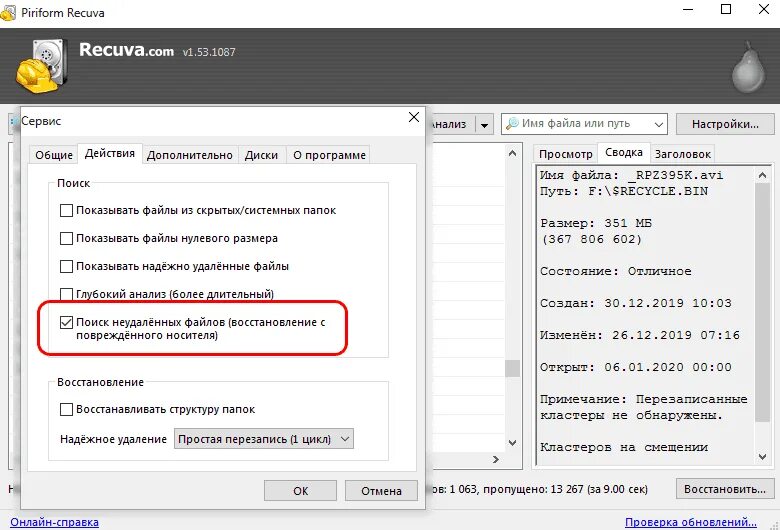Click the Проверка обновлений link
Viewport: 780px width, 530px height.
691,522
